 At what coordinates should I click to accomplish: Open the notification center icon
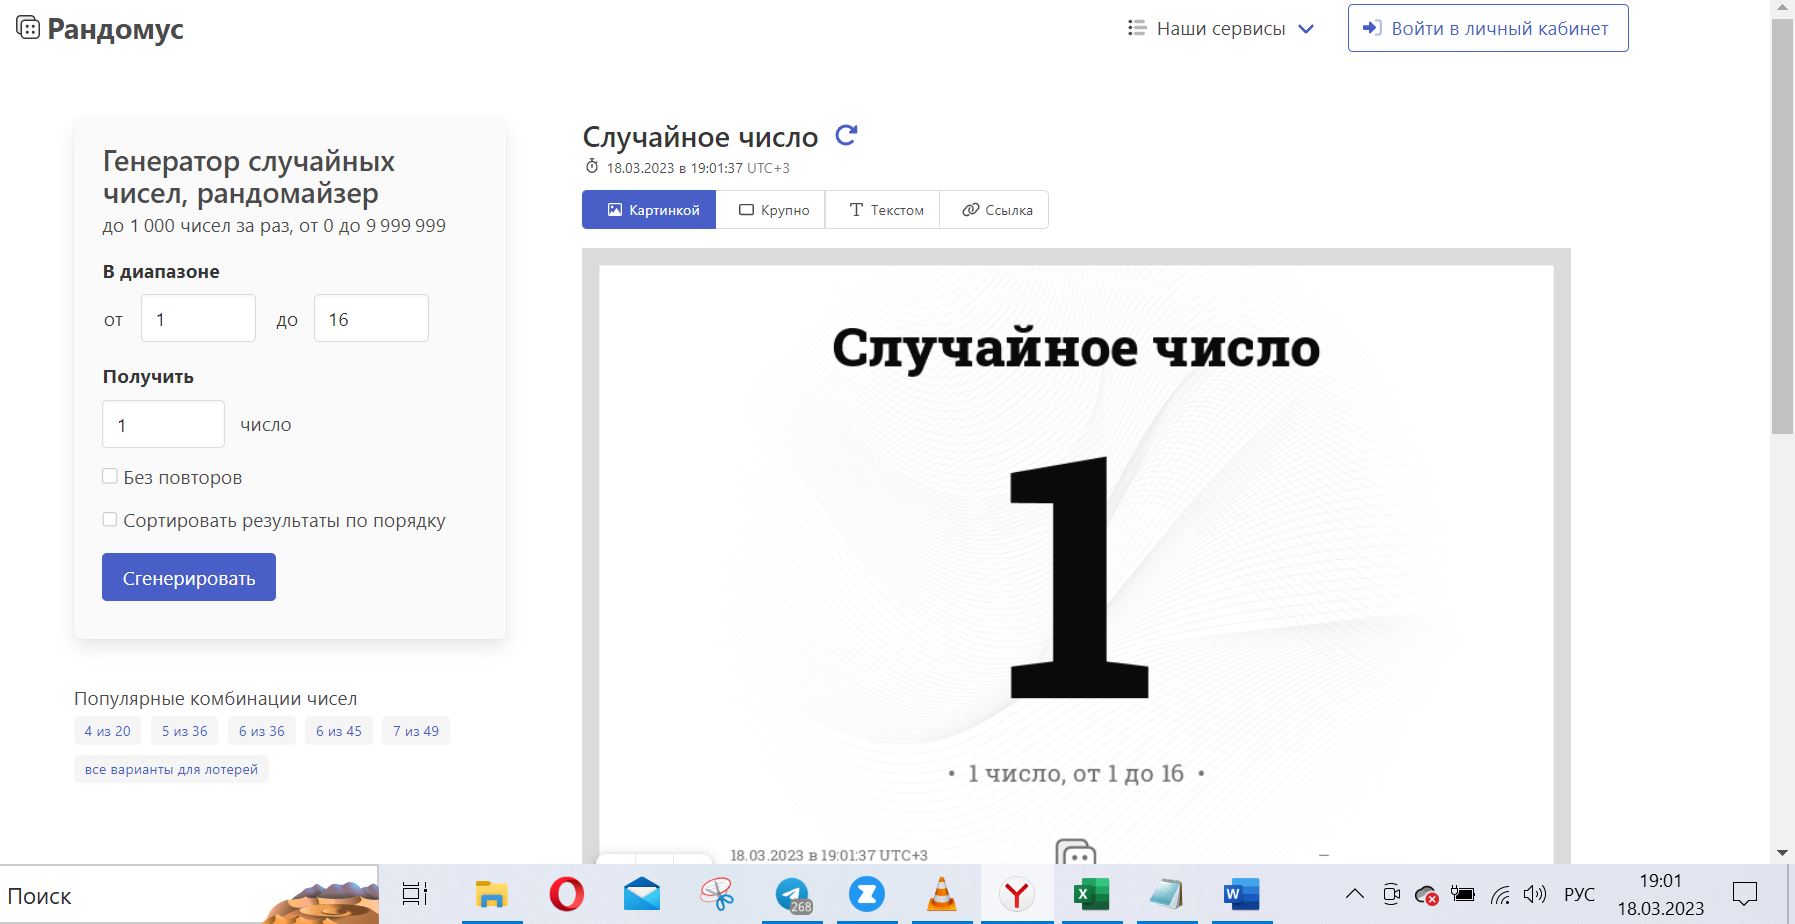pos(1745,894)
